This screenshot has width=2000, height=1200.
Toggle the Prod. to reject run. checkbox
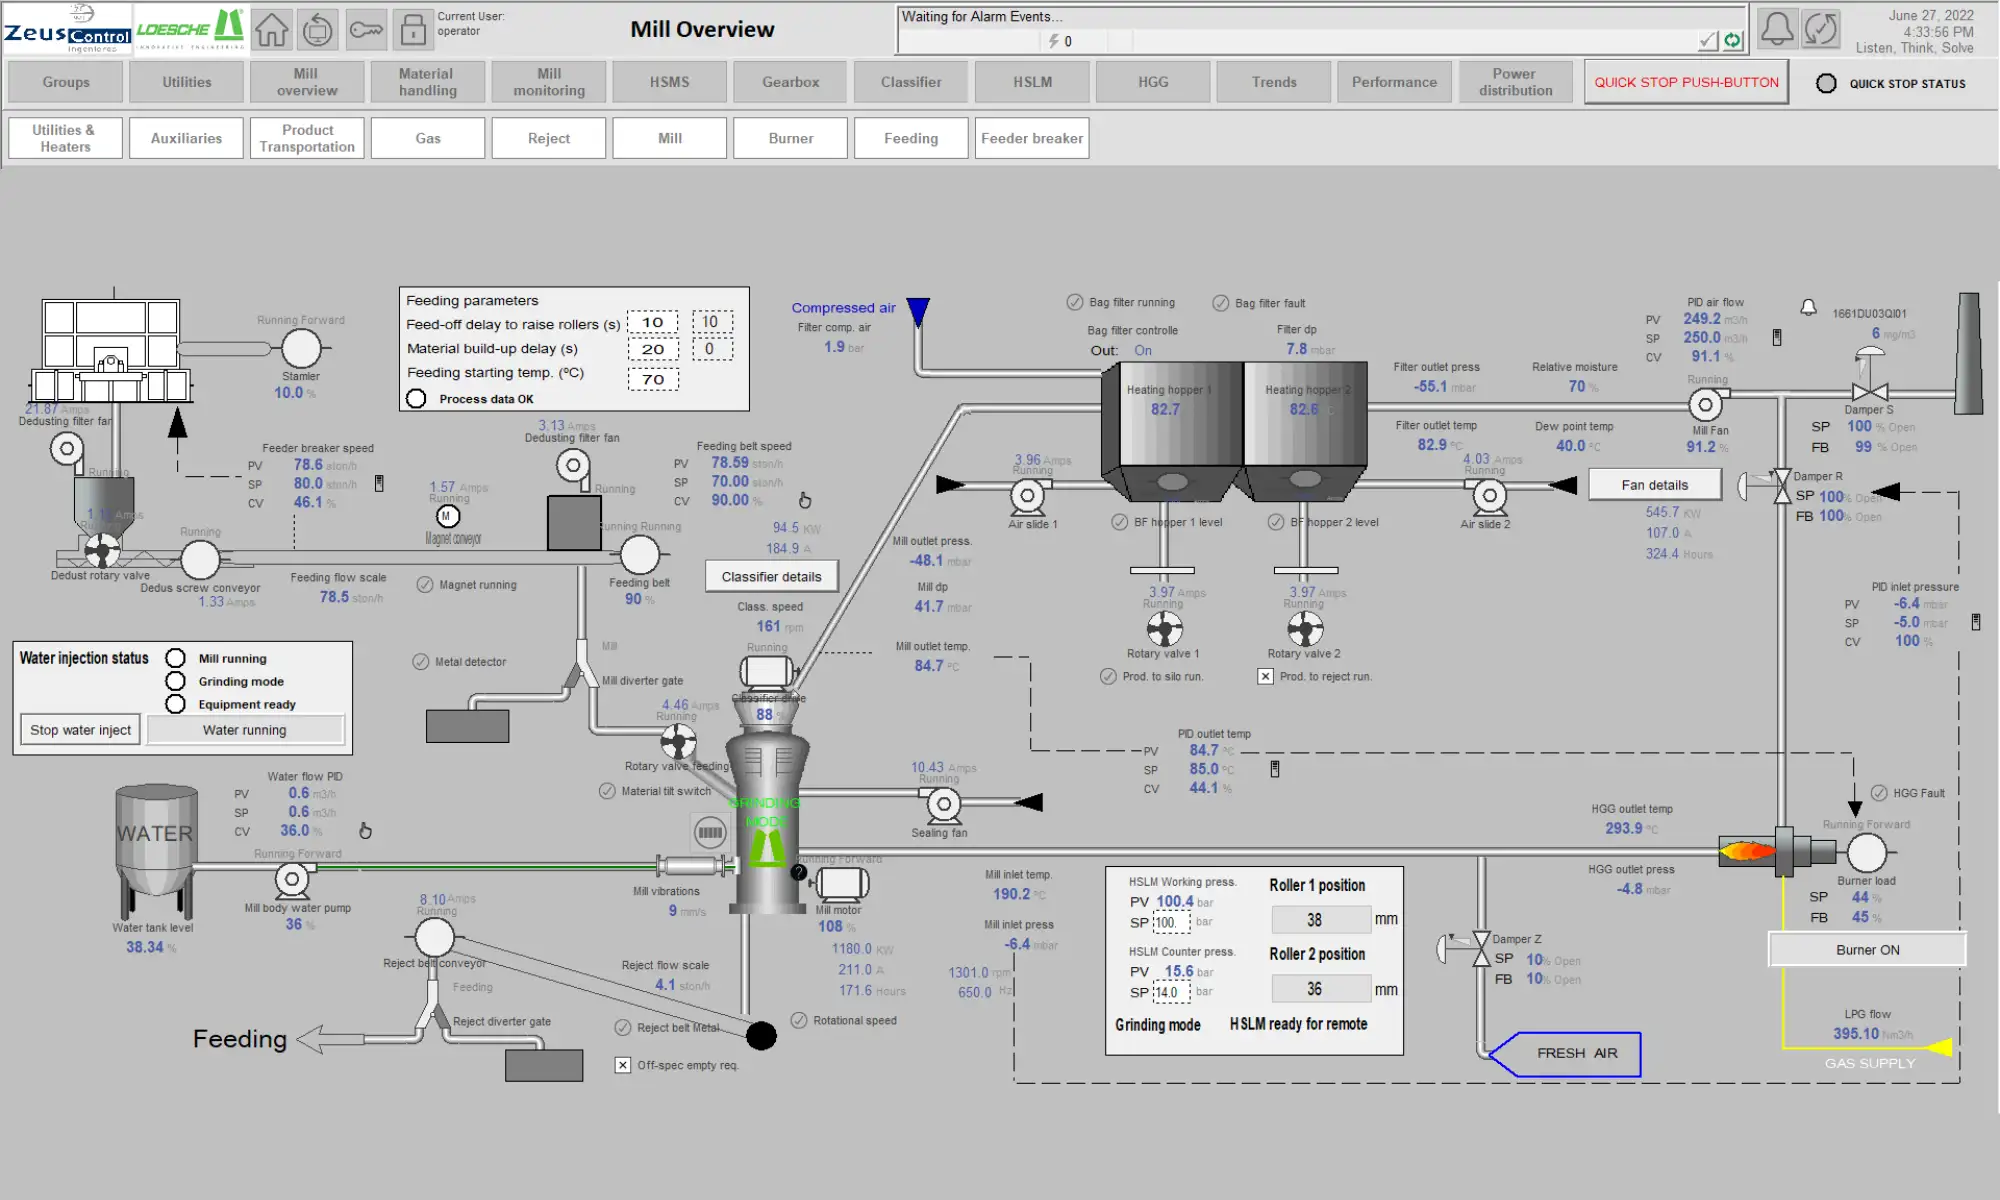click(1265, 677)
